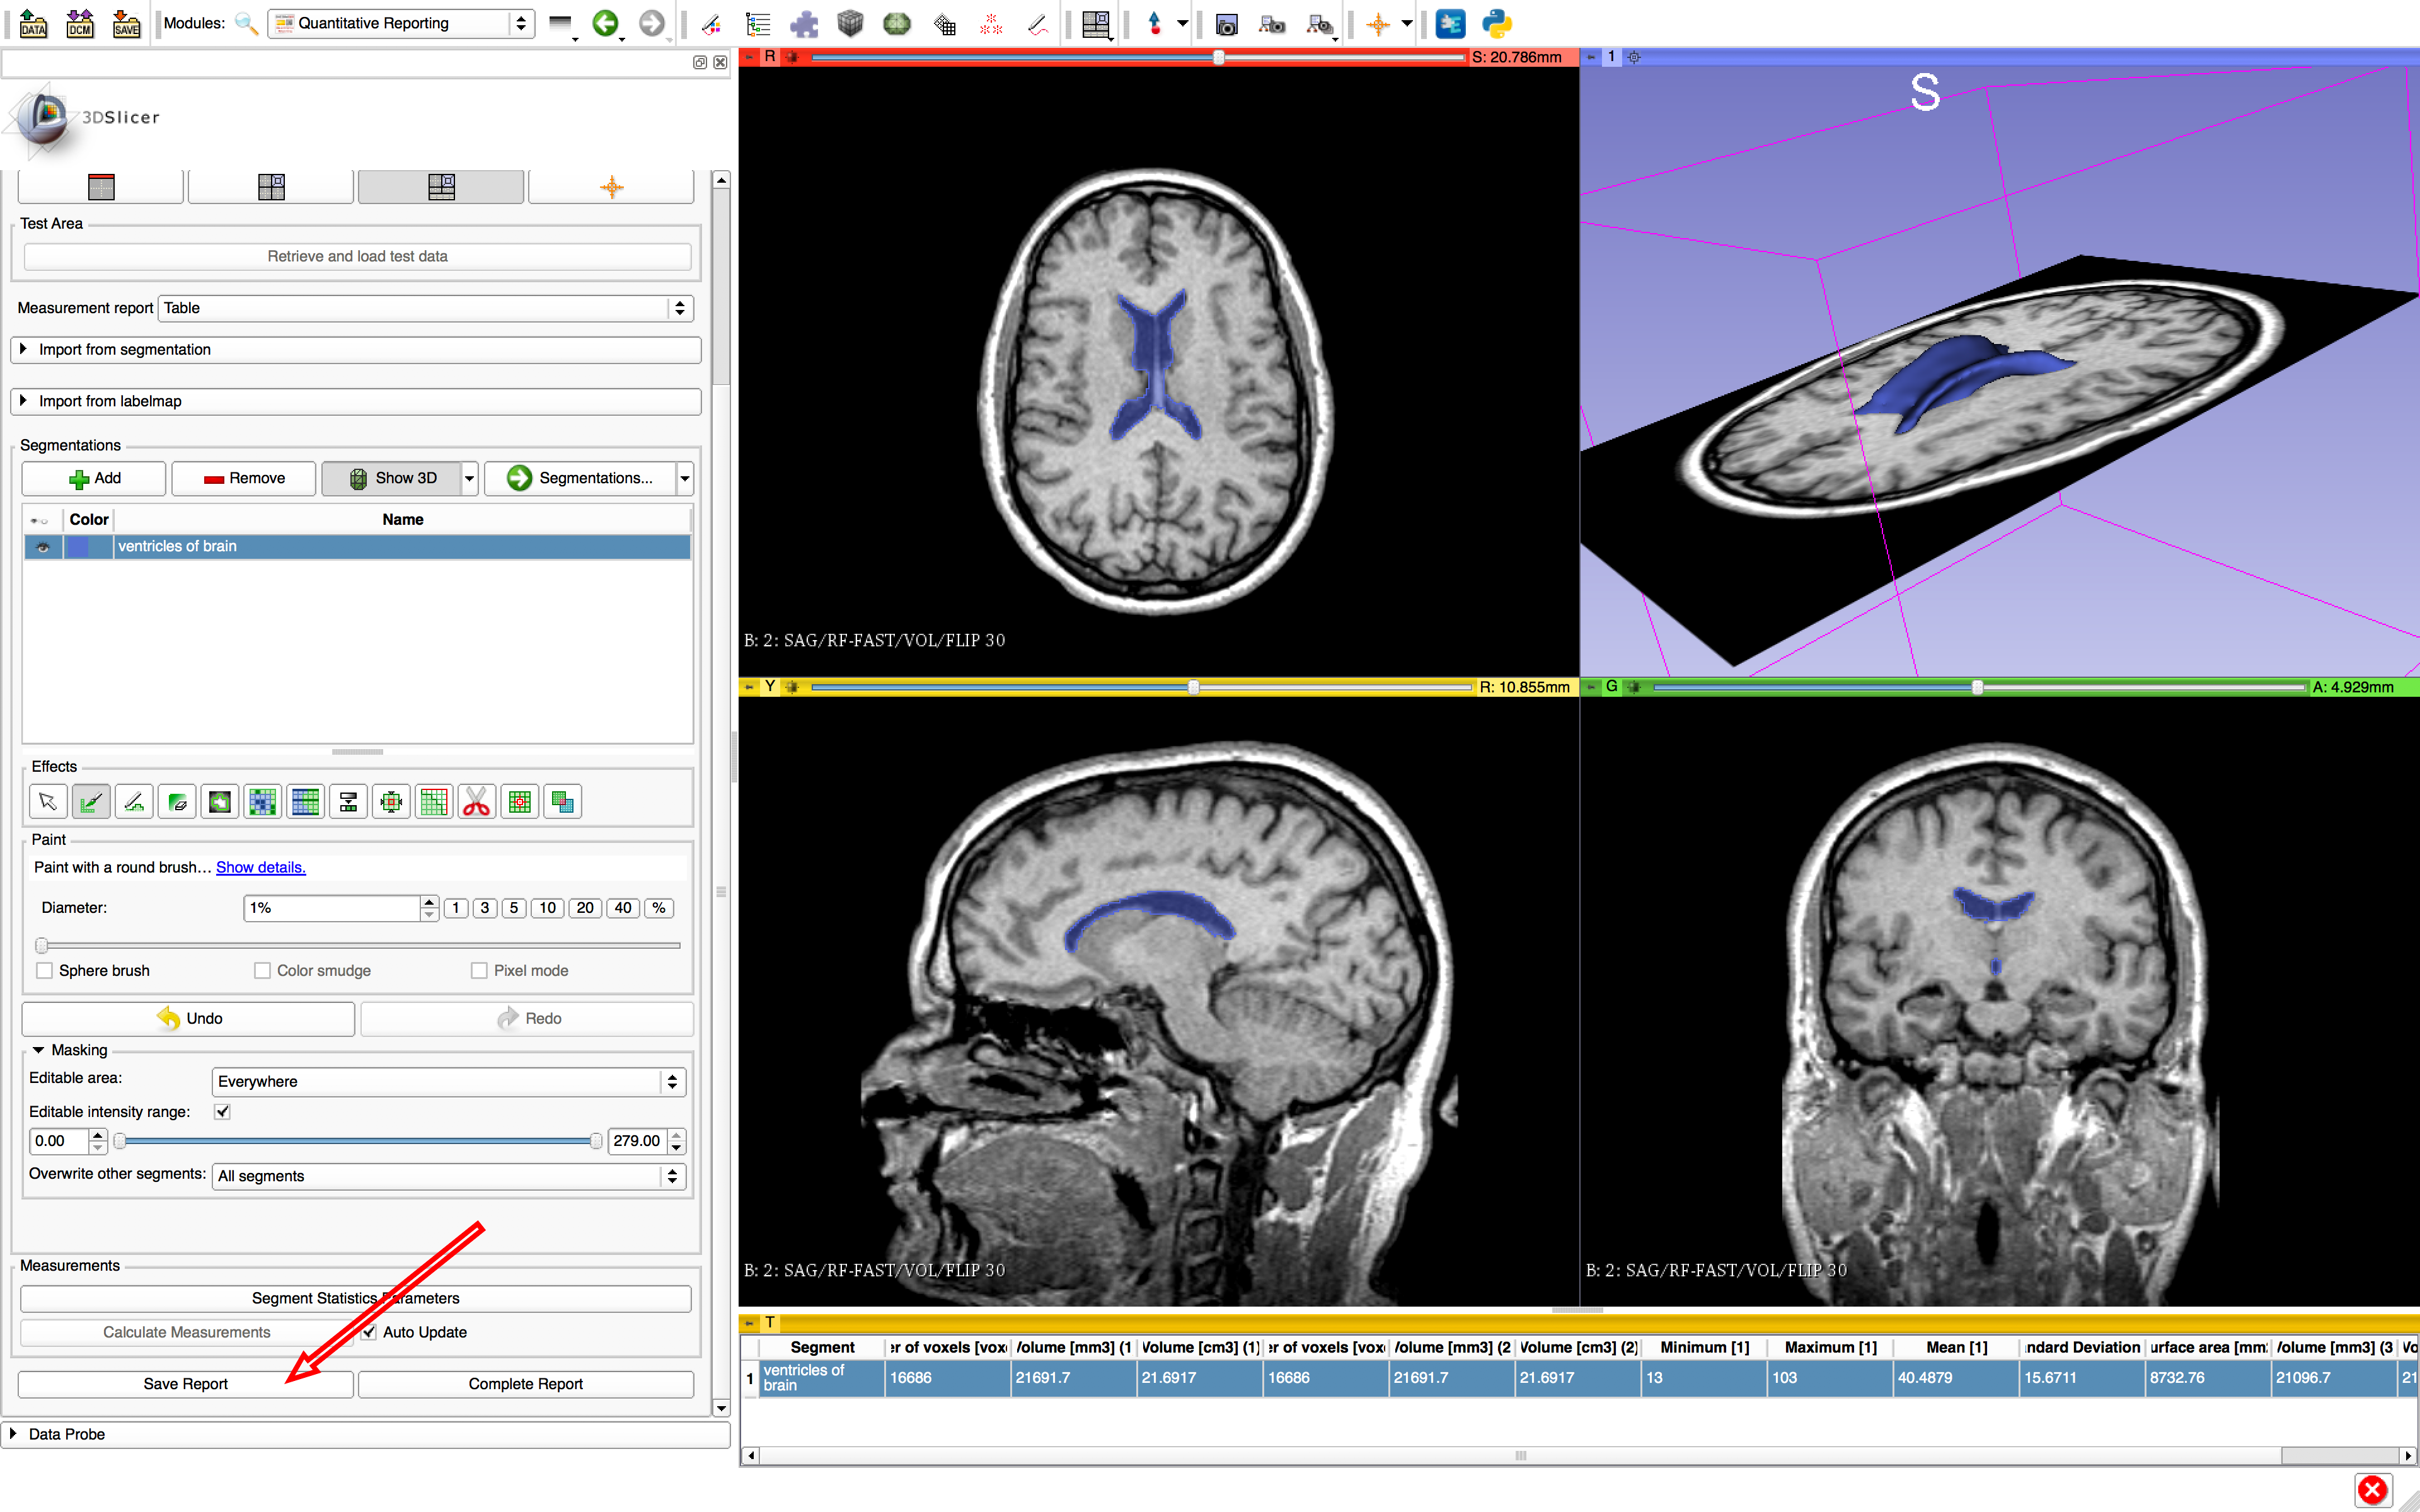The image size is (2420, 1512).
Task: Select the Scissors effect tool
Action: [476, 802]
